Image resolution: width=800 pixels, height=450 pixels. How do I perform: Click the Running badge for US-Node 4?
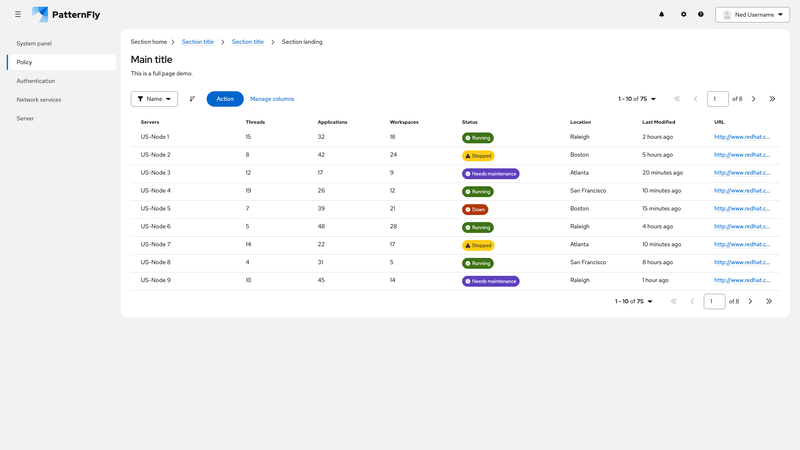(478, 191)
